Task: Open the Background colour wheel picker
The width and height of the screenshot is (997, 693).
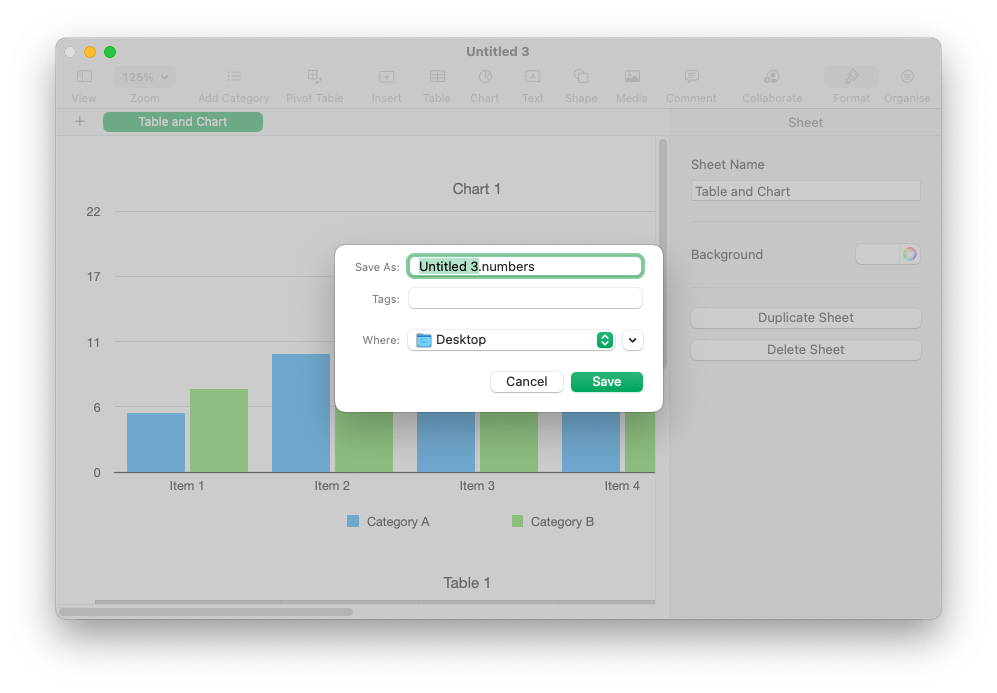Action: [x=909, y=254]
